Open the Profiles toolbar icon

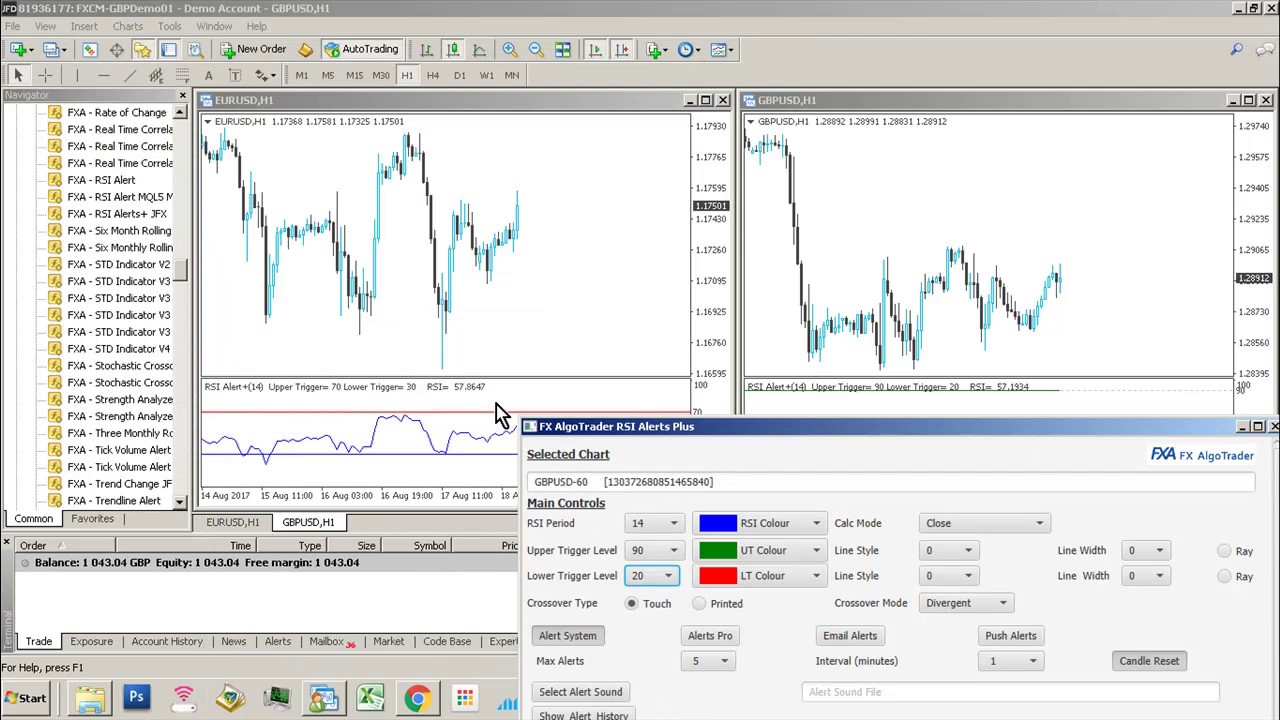(53, 49)
